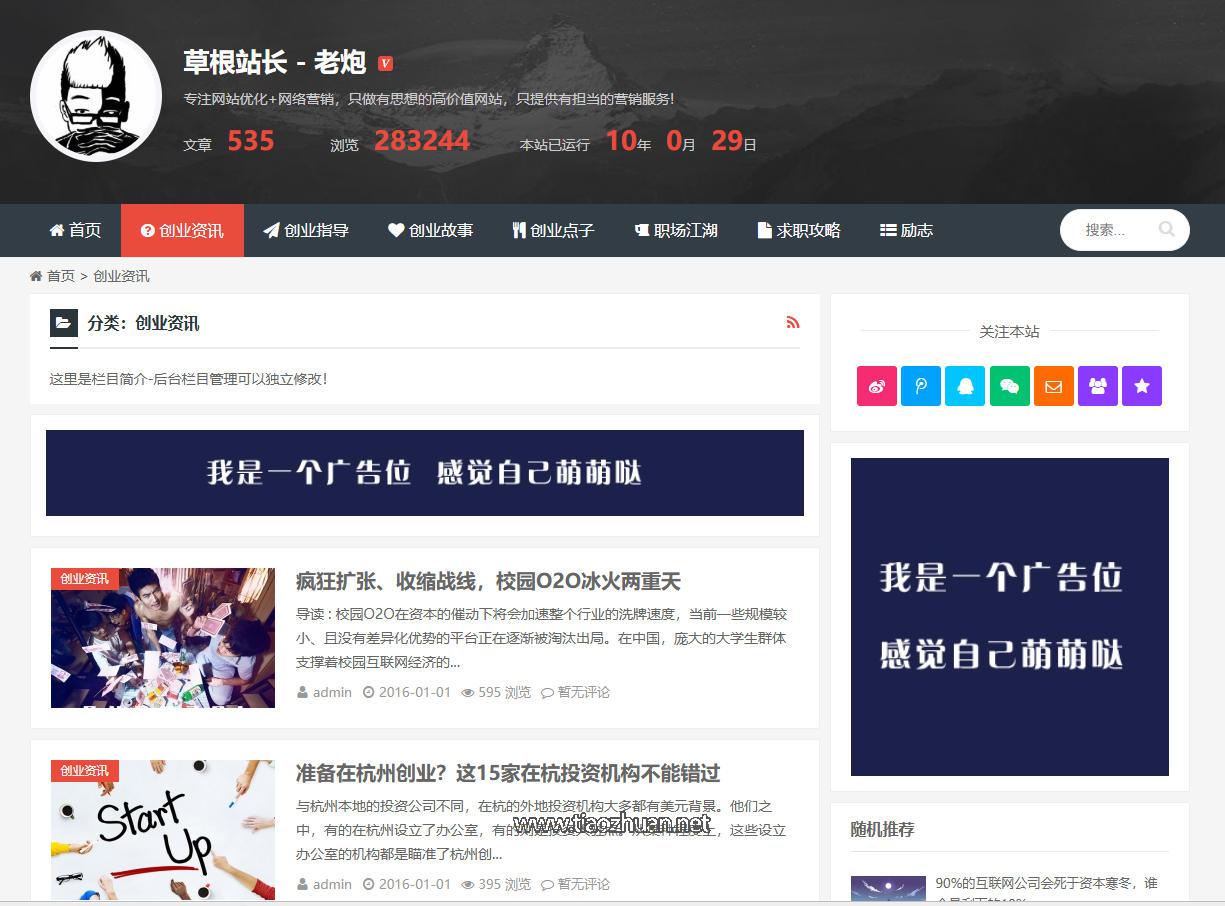Click 暂无评论 on the O2O article

(576, 692)
